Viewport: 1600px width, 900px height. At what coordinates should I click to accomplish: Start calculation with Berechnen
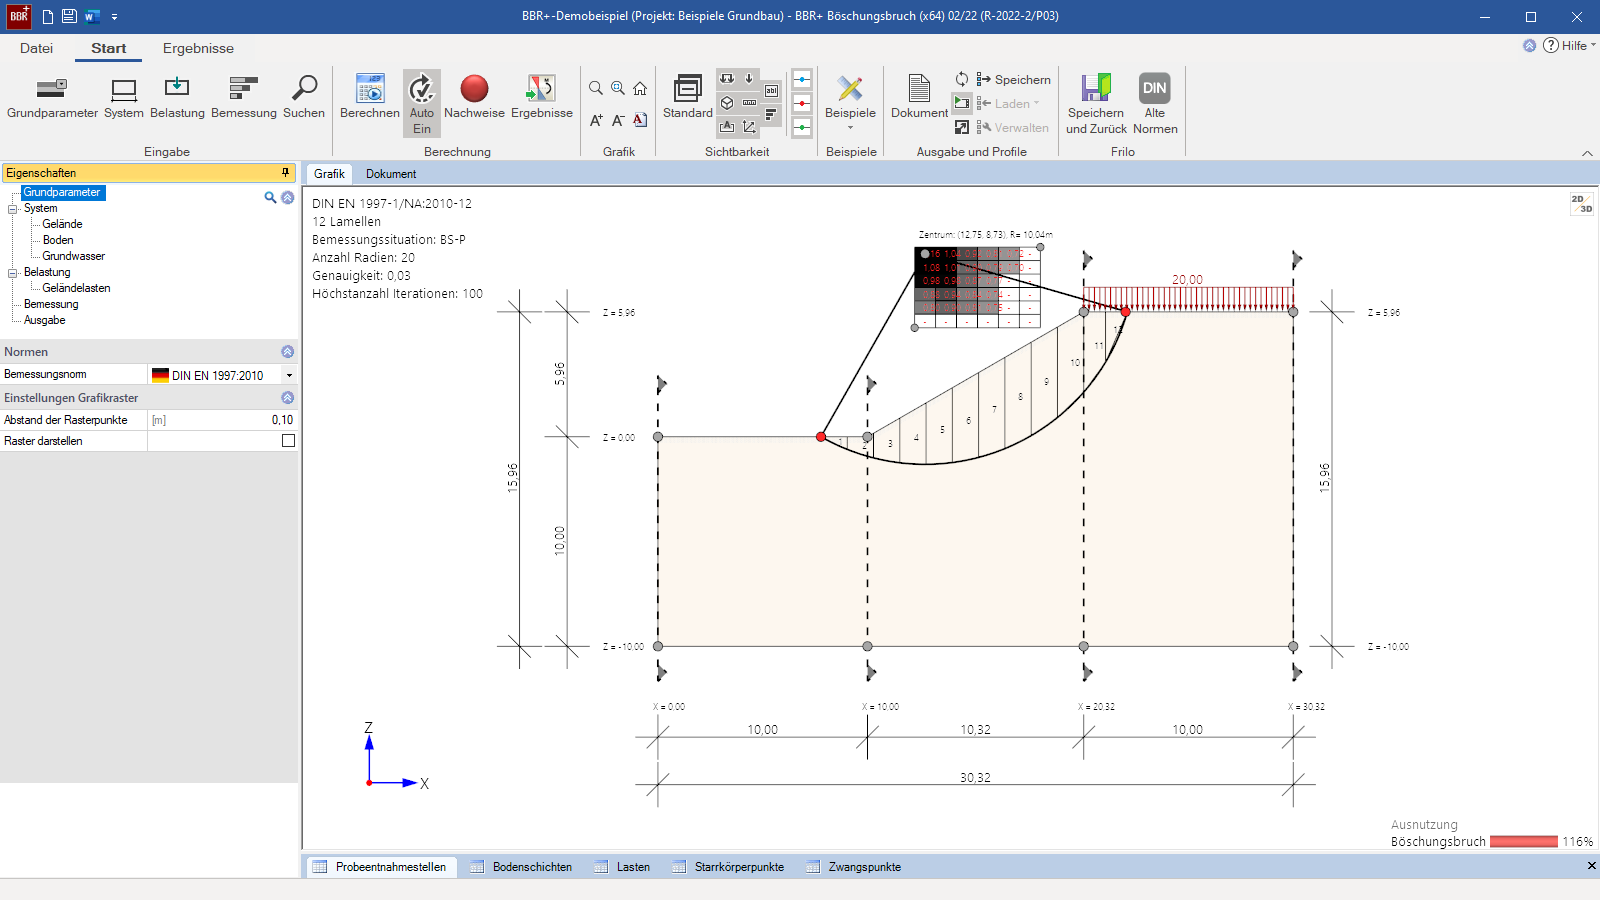370,98
